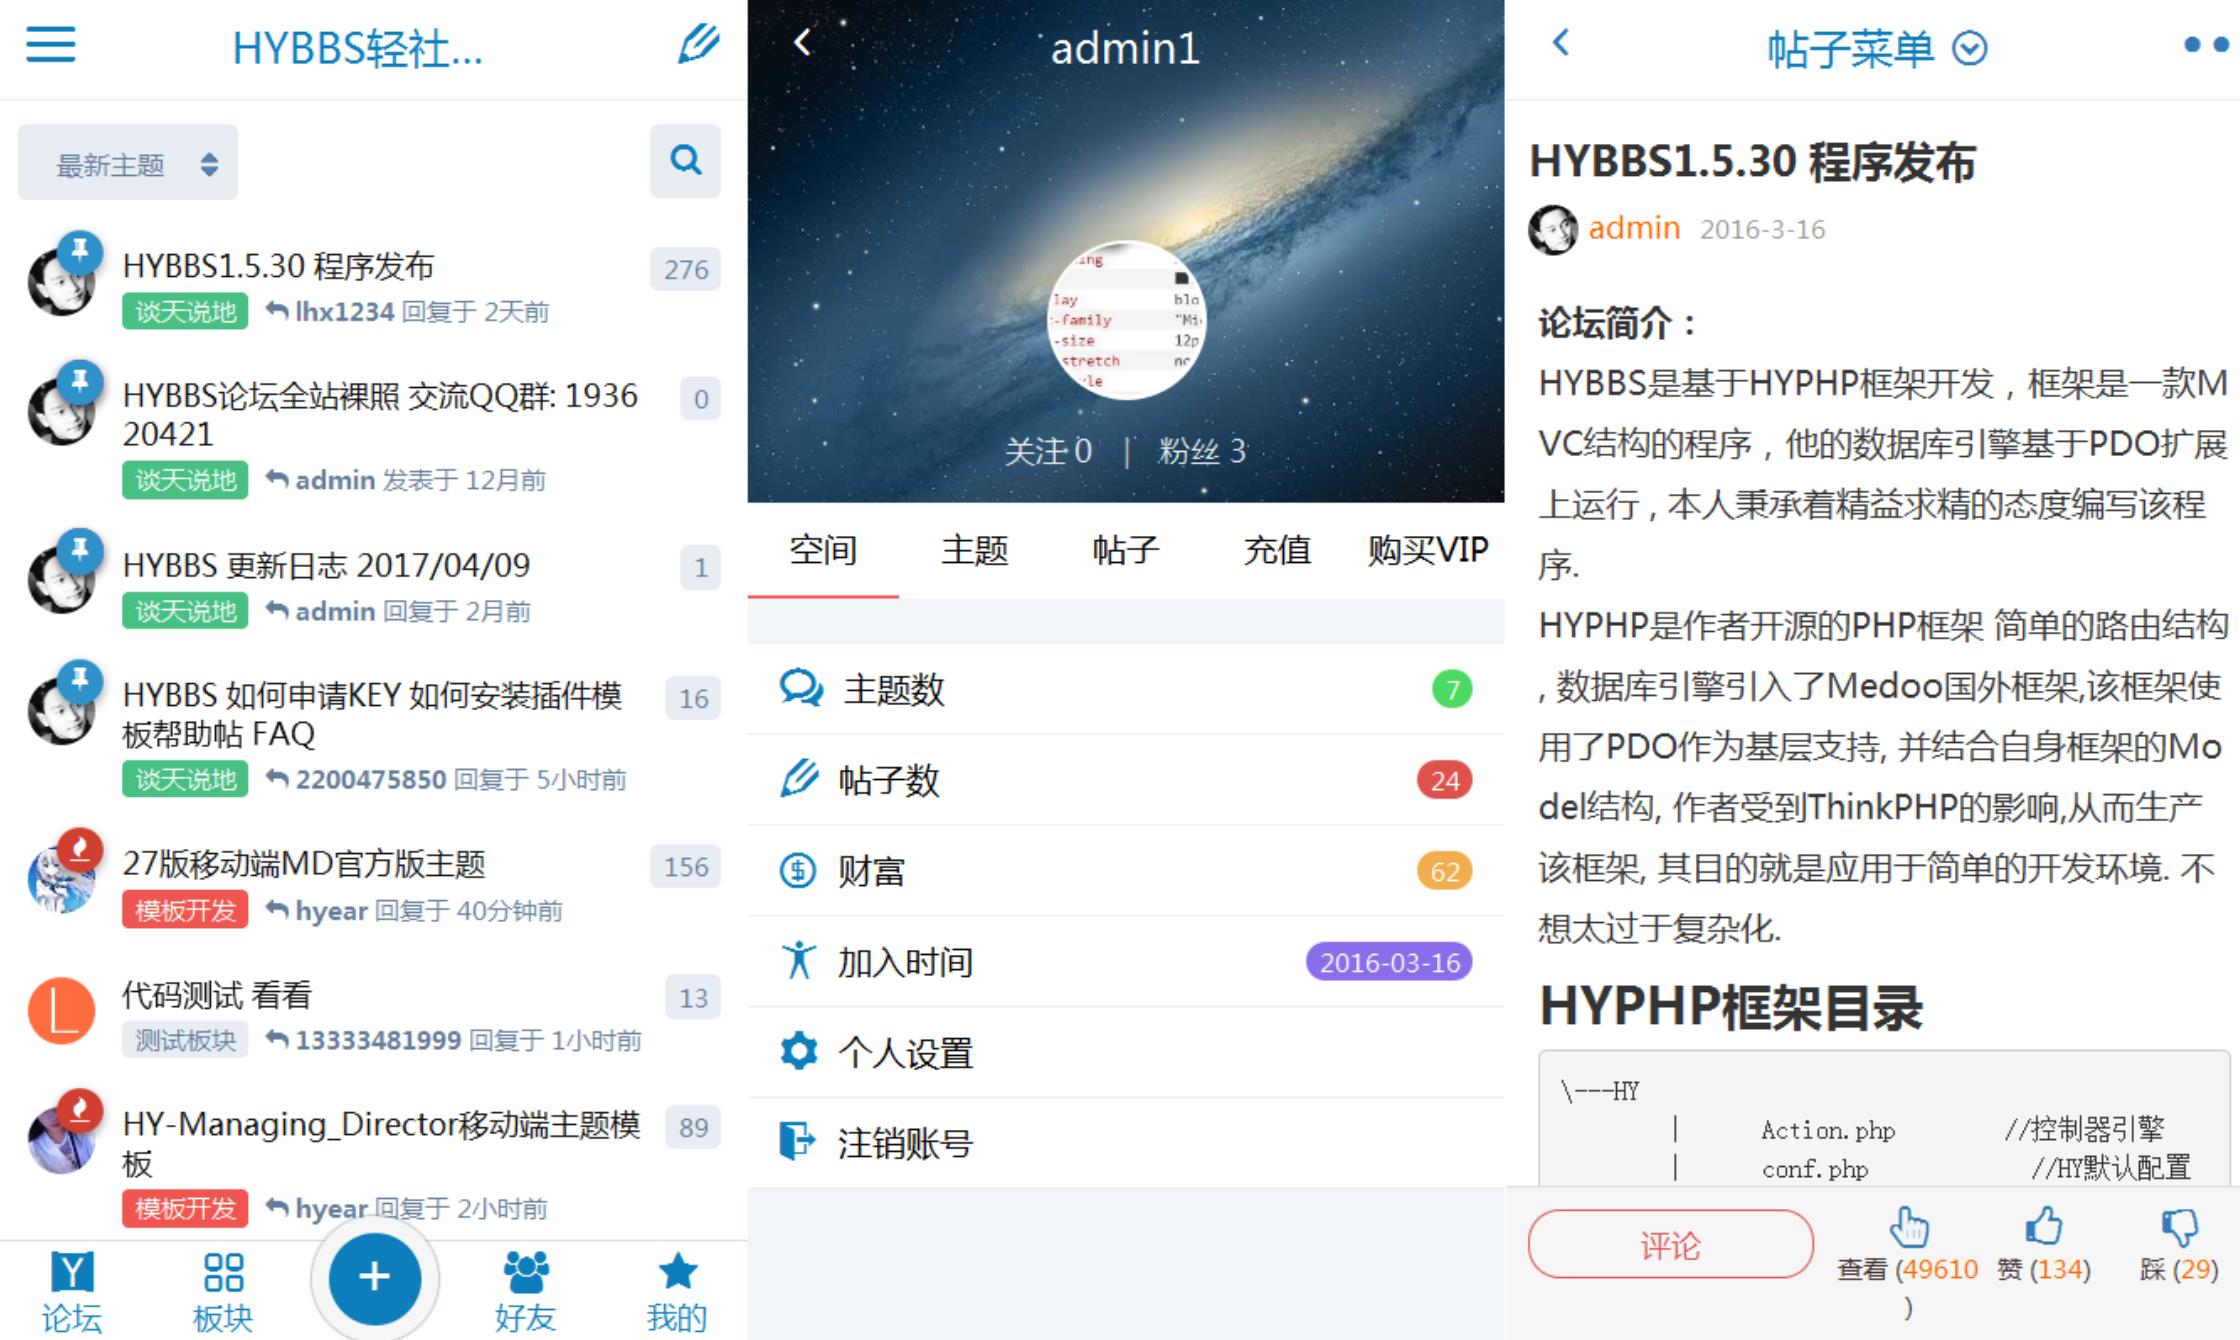Viewport: 2240px width, 1340px height.
Task: Expand the 最新主题 sort selector
Action: 127,162
